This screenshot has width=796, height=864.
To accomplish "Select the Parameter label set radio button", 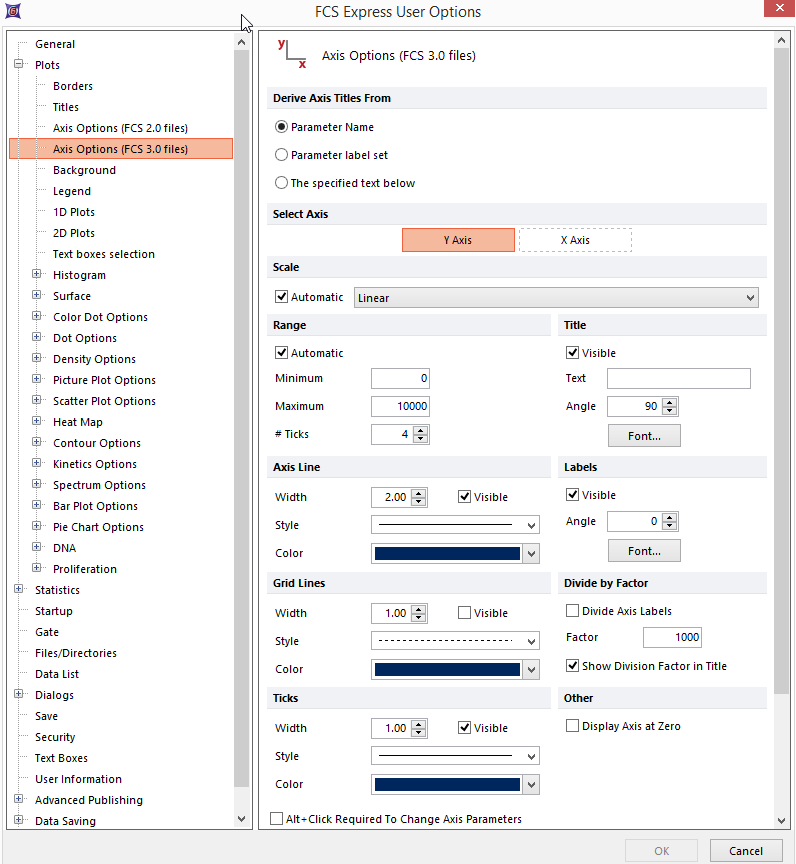I will [x=281, y=155].
